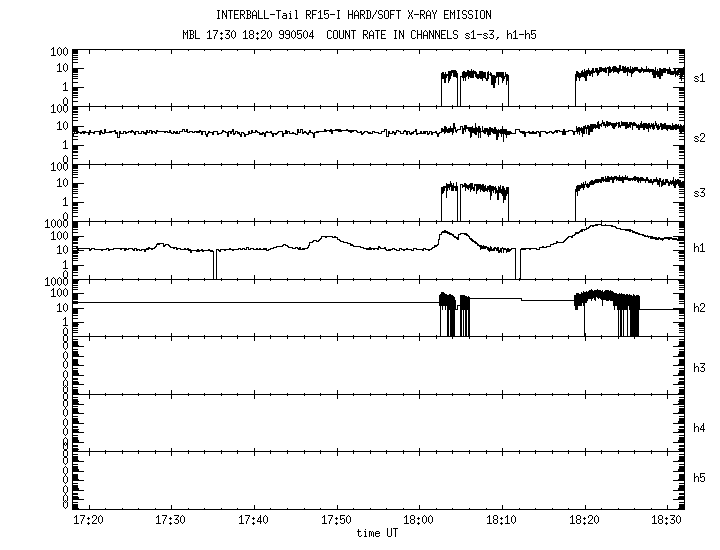Viewport: 720px width, 550px height.
Task: Select the s1 channel label
Action: pyautogui.click(x=700, y=75)
